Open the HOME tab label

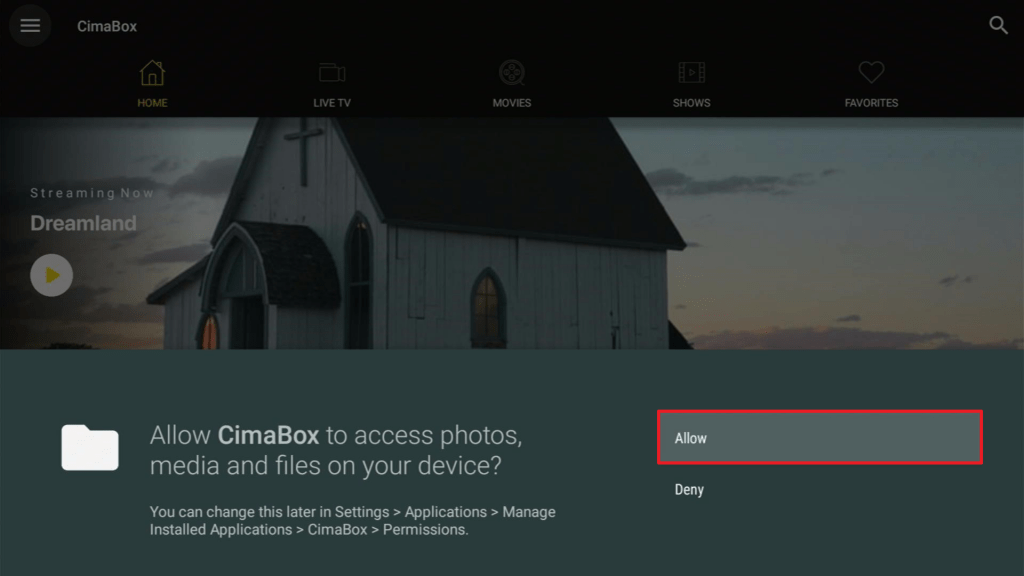coord(152,103)
